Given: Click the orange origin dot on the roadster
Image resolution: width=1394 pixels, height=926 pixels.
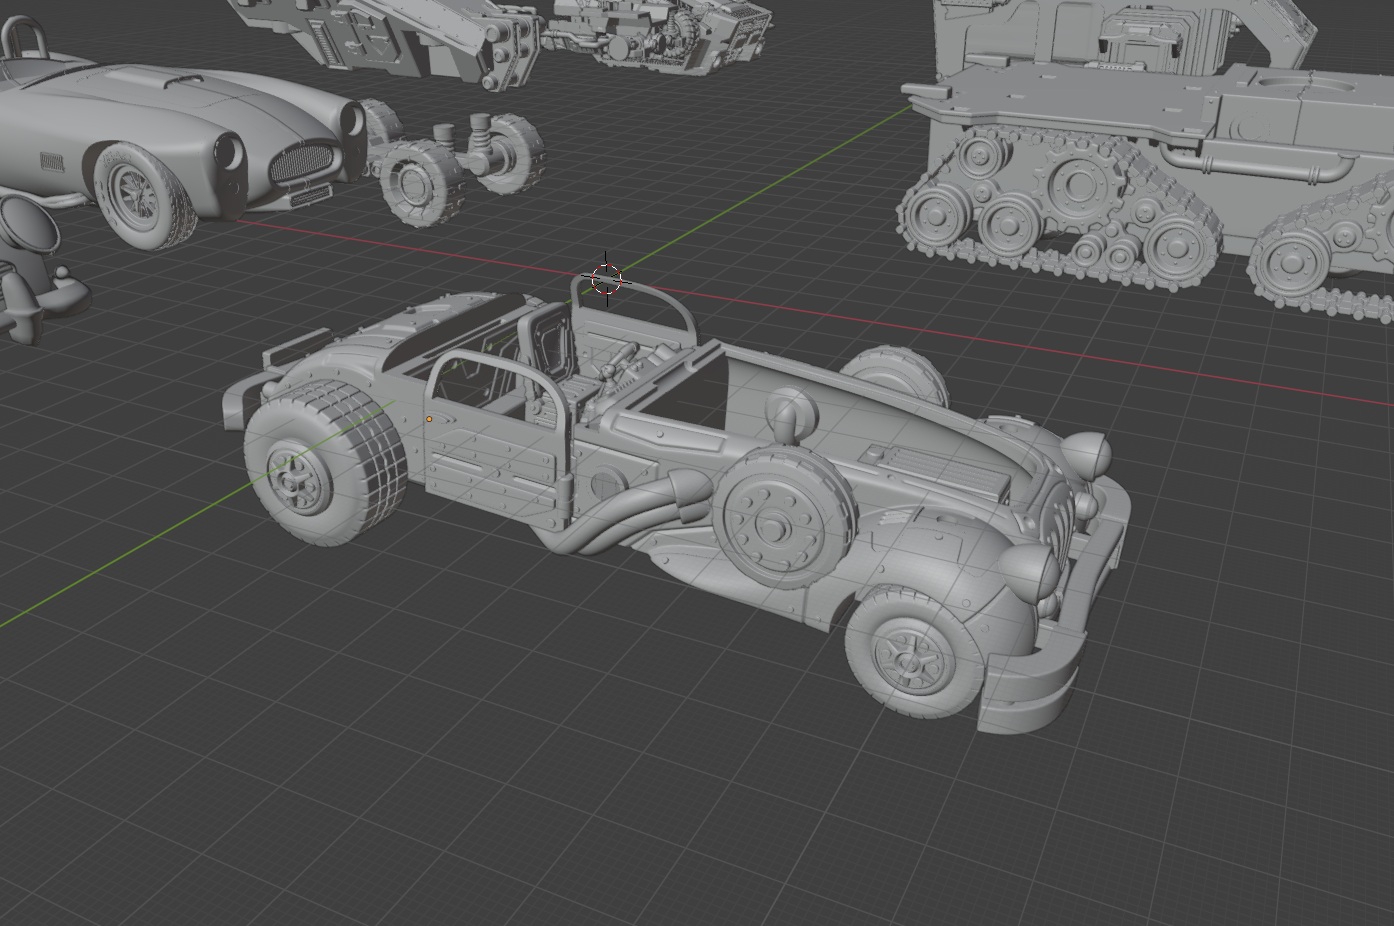Looking at the screenshot, I should pos(429,419).
